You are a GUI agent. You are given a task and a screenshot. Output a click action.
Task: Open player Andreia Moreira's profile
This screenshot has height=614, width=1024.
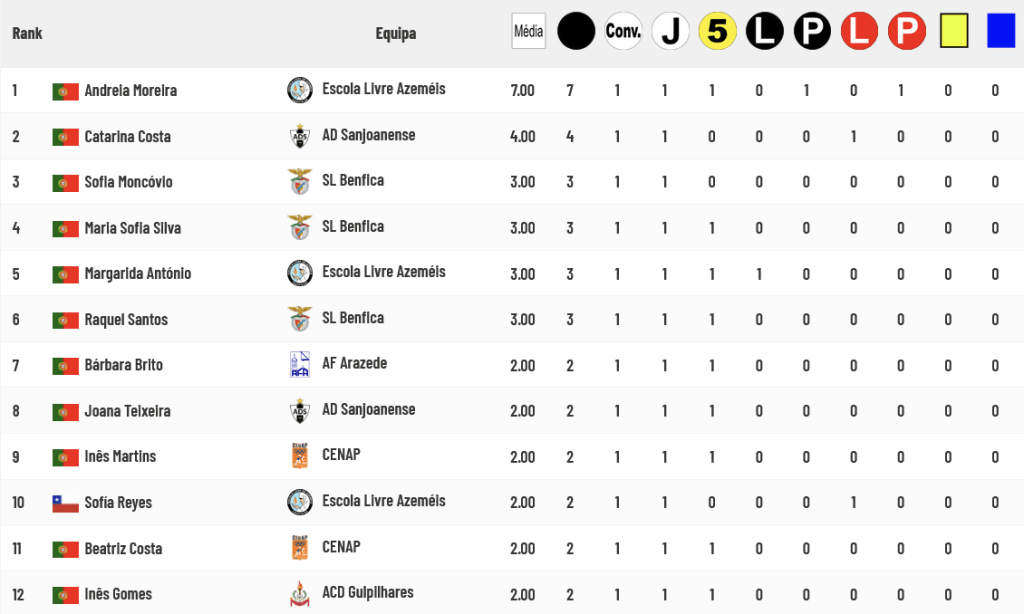(x=131, y=90)
